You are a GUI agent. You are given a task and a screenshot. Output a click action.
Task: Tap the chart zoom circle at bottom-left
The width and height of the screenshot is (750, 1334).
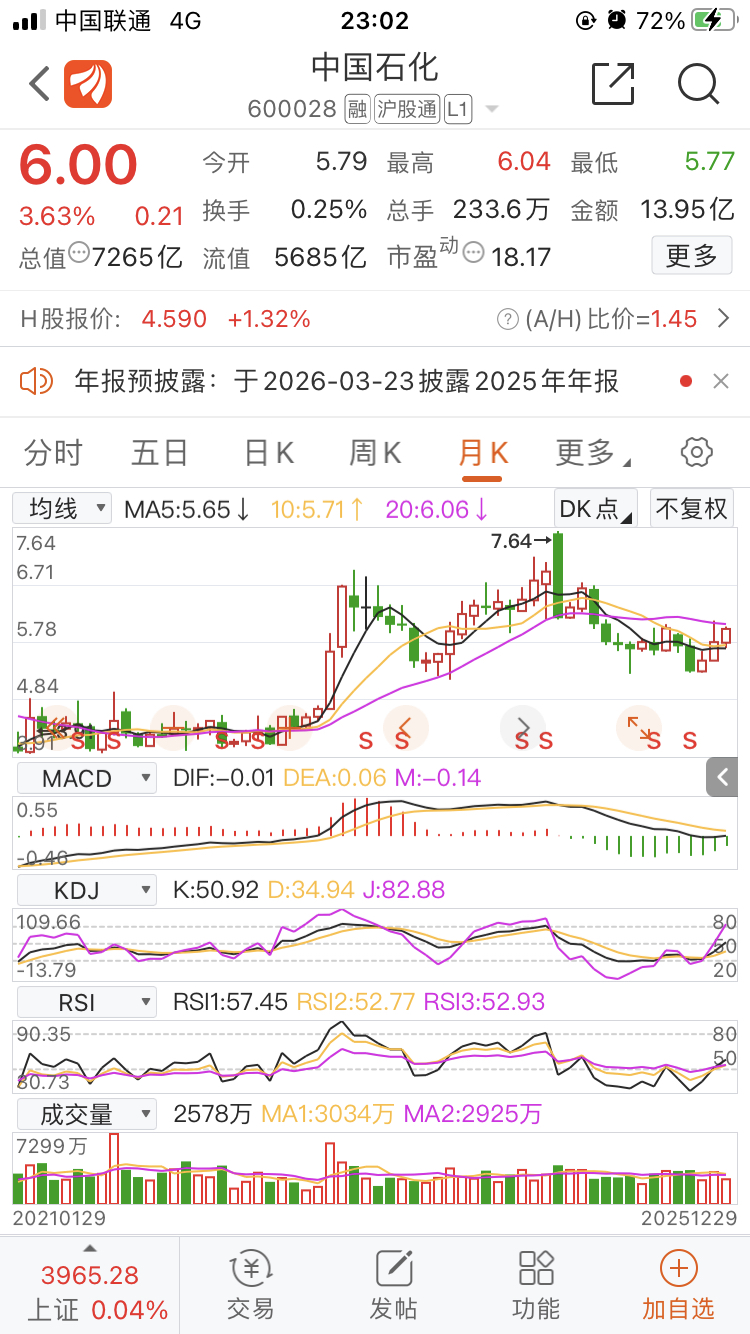pos(57,729)
